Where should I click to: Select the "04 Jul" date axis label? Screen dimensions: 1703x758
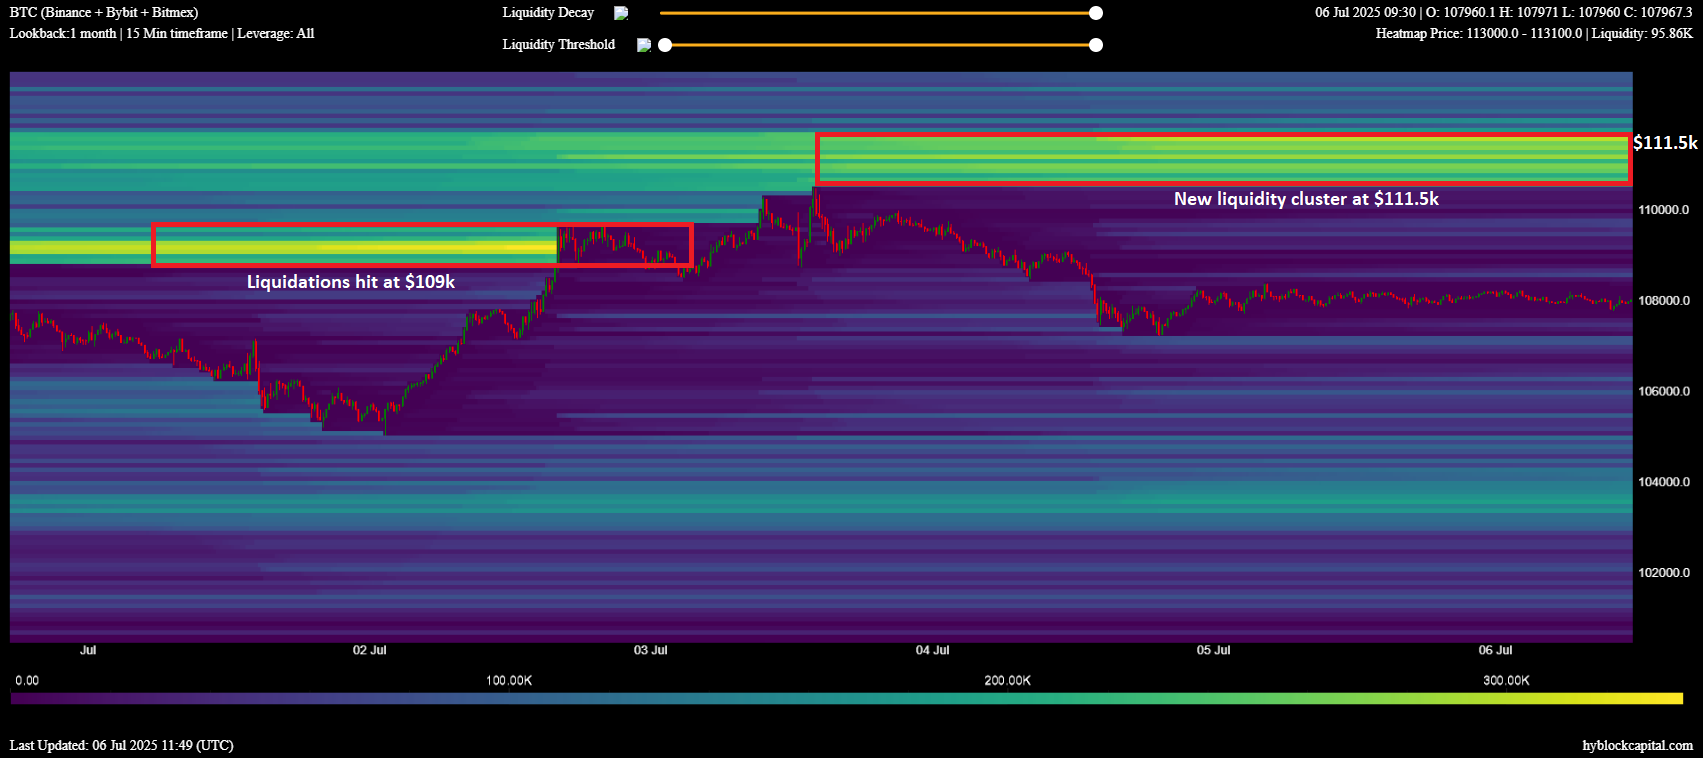[932, 650]
